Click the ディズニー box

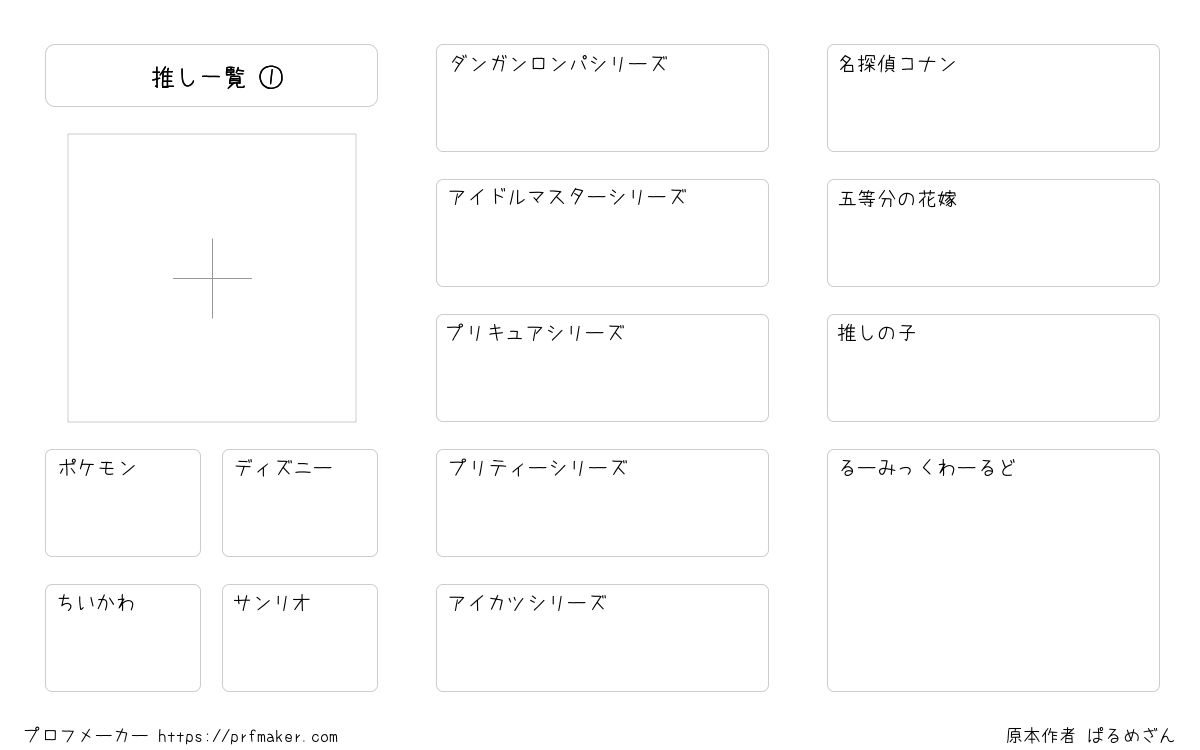coord(300,503)
